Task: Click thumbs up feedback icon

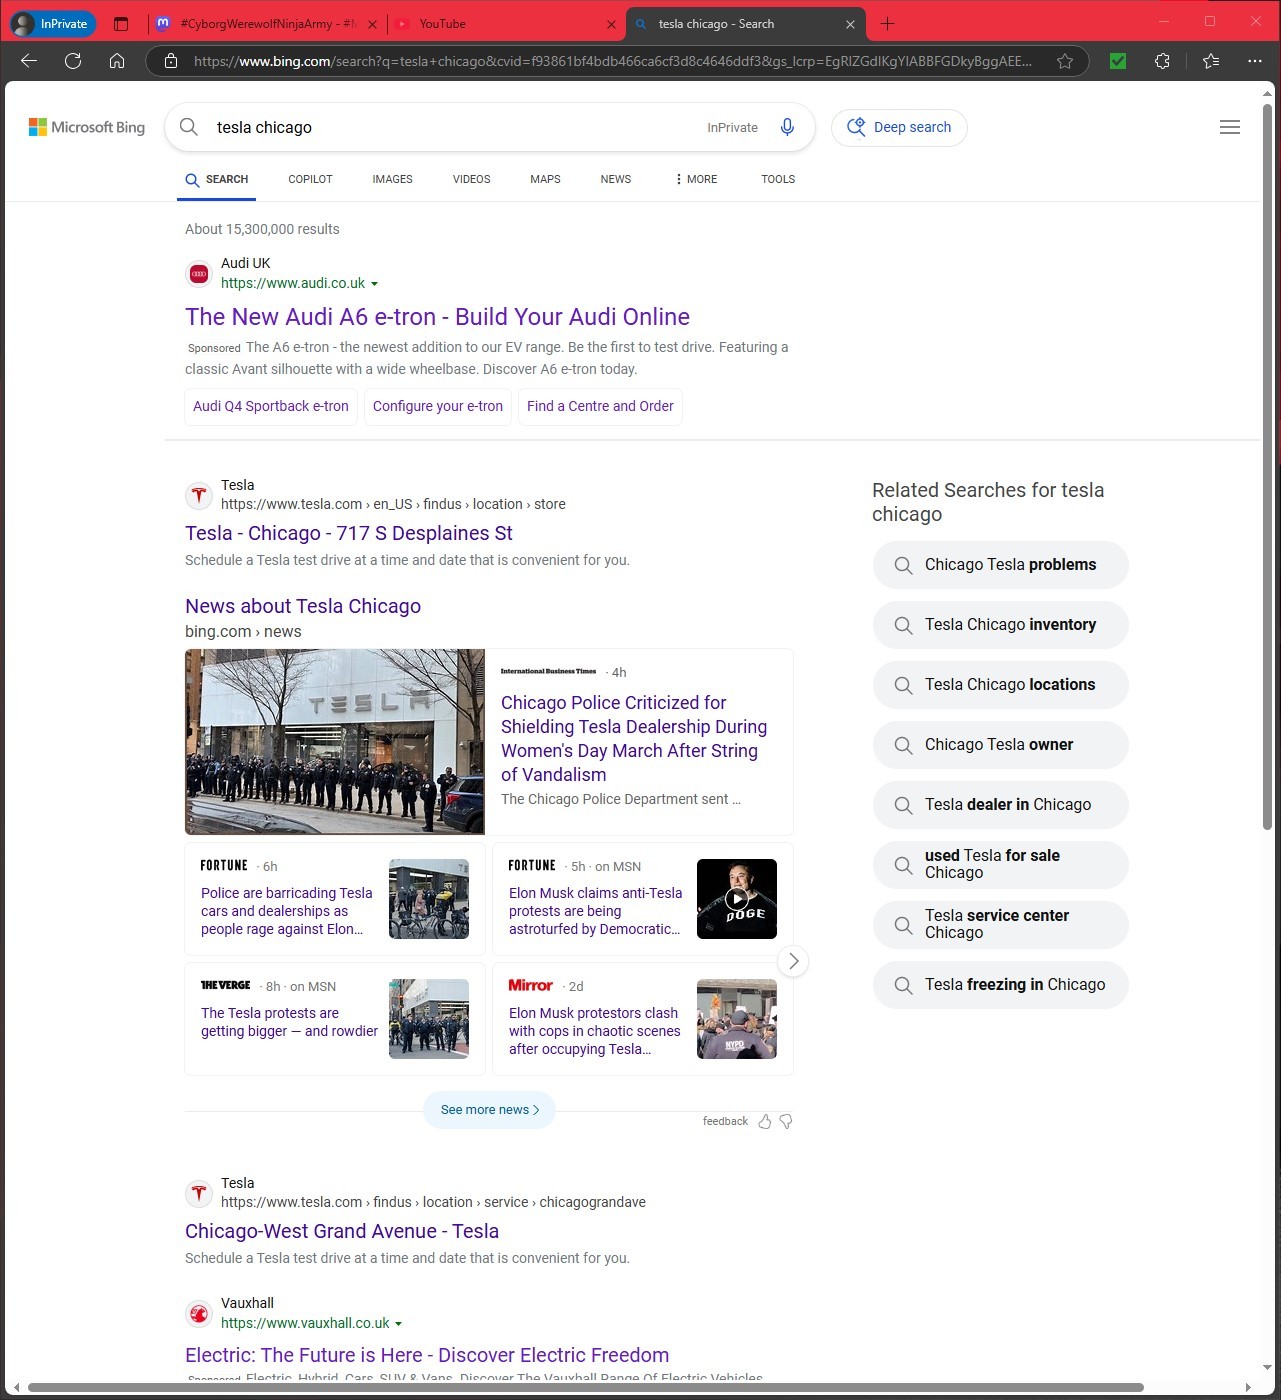Action: tap(765, 1122)
